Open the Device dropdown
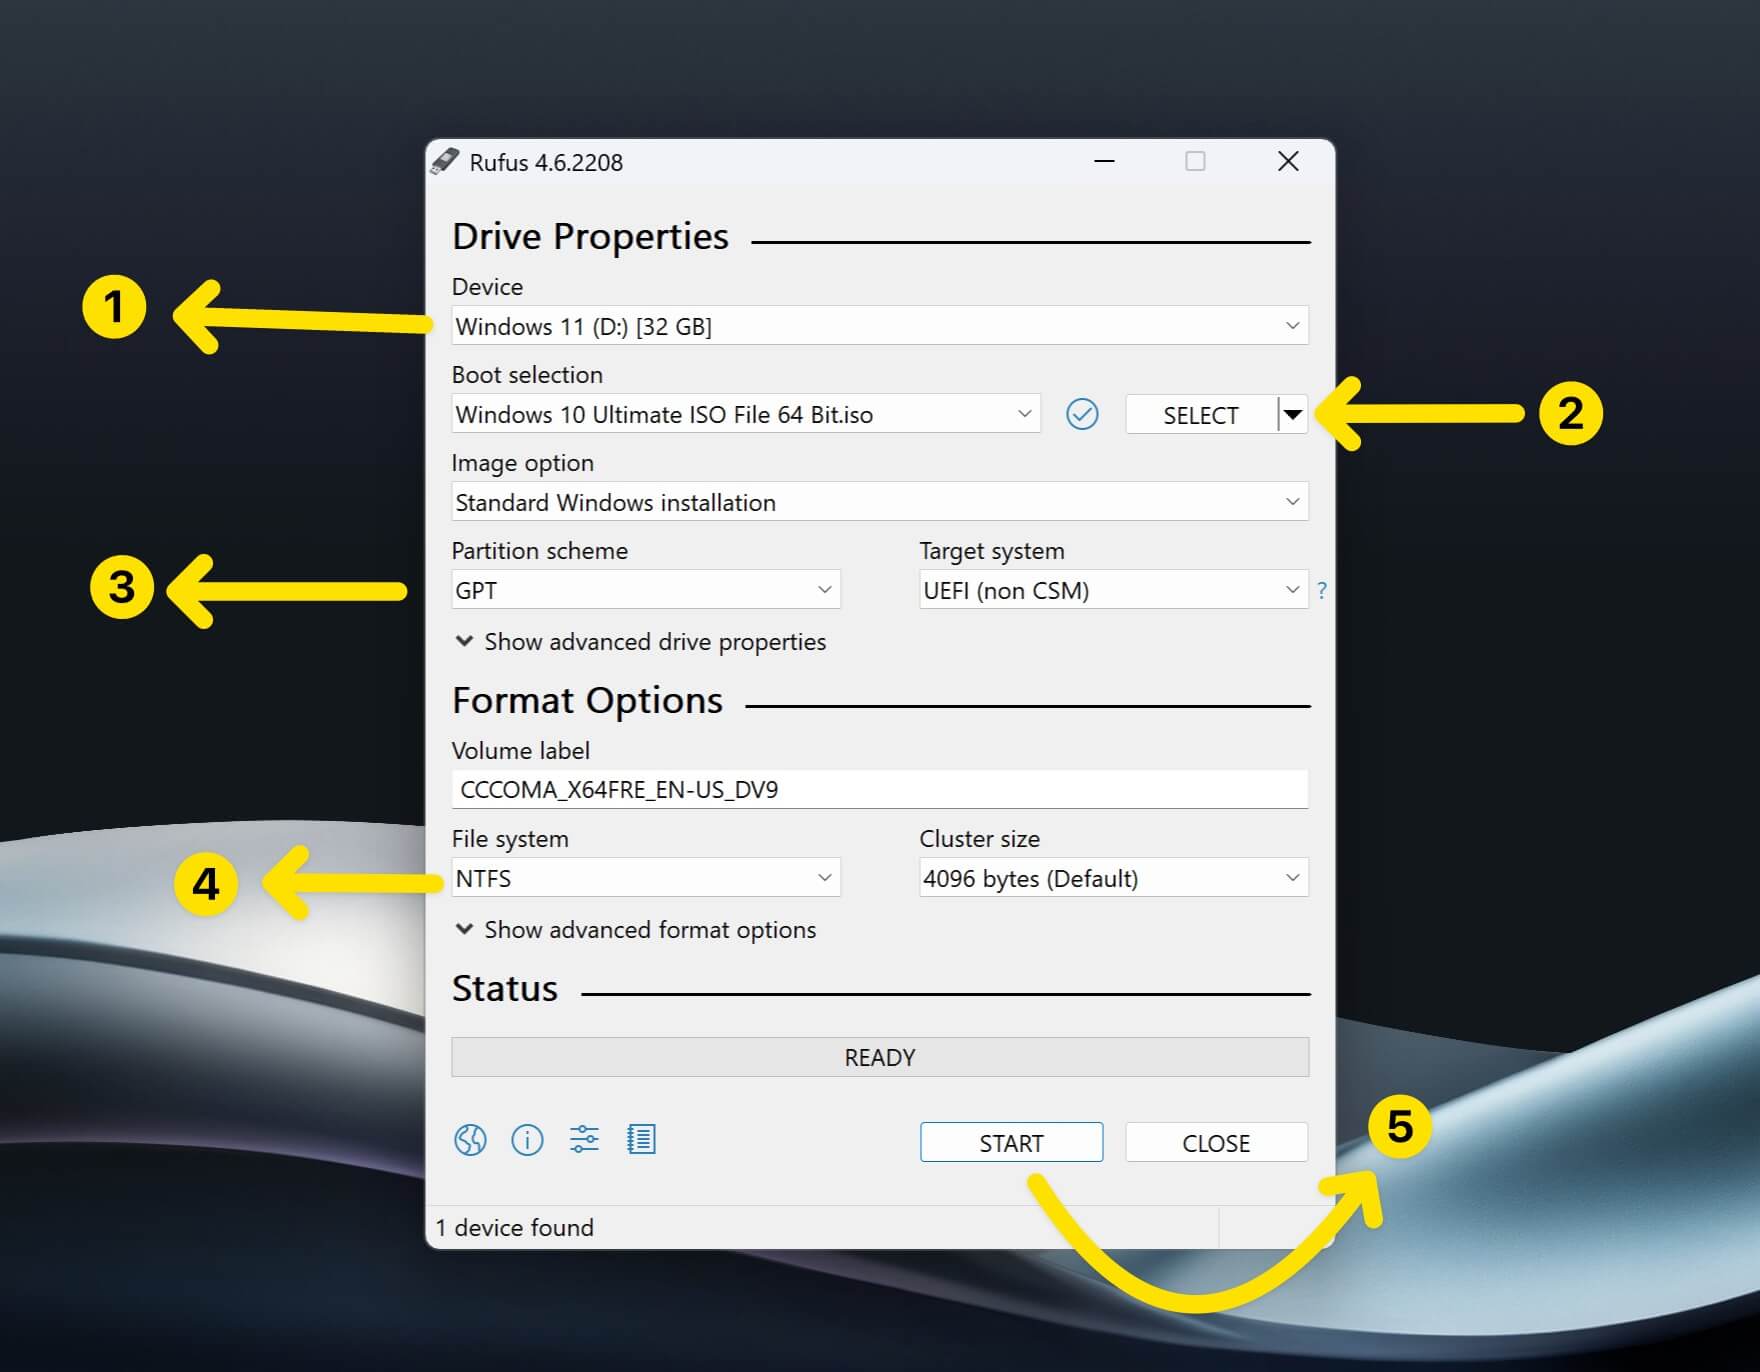Screen dimensions: 1760x1372 coord(880,326)
